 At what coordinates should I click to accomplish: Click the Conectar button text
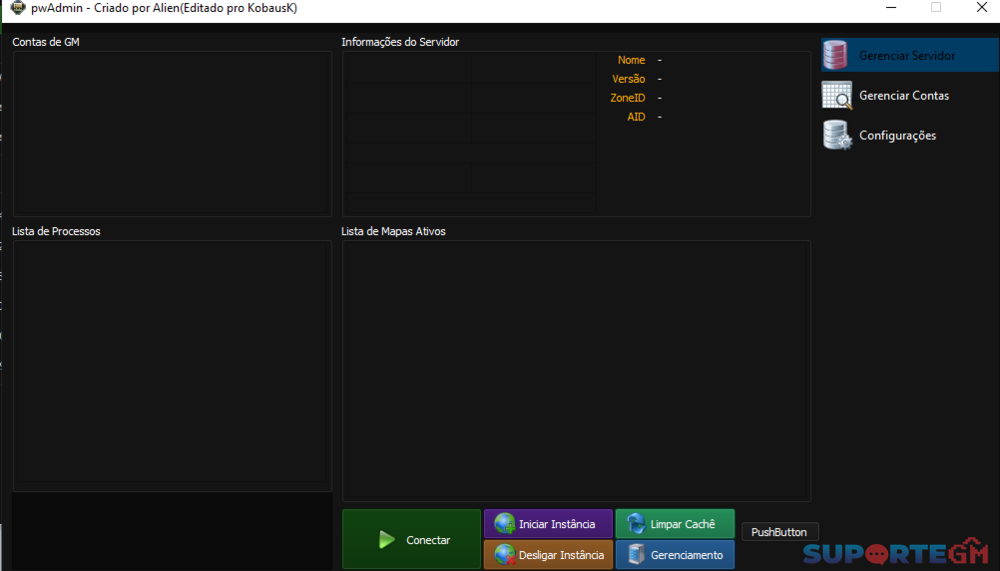pos(428,540)
